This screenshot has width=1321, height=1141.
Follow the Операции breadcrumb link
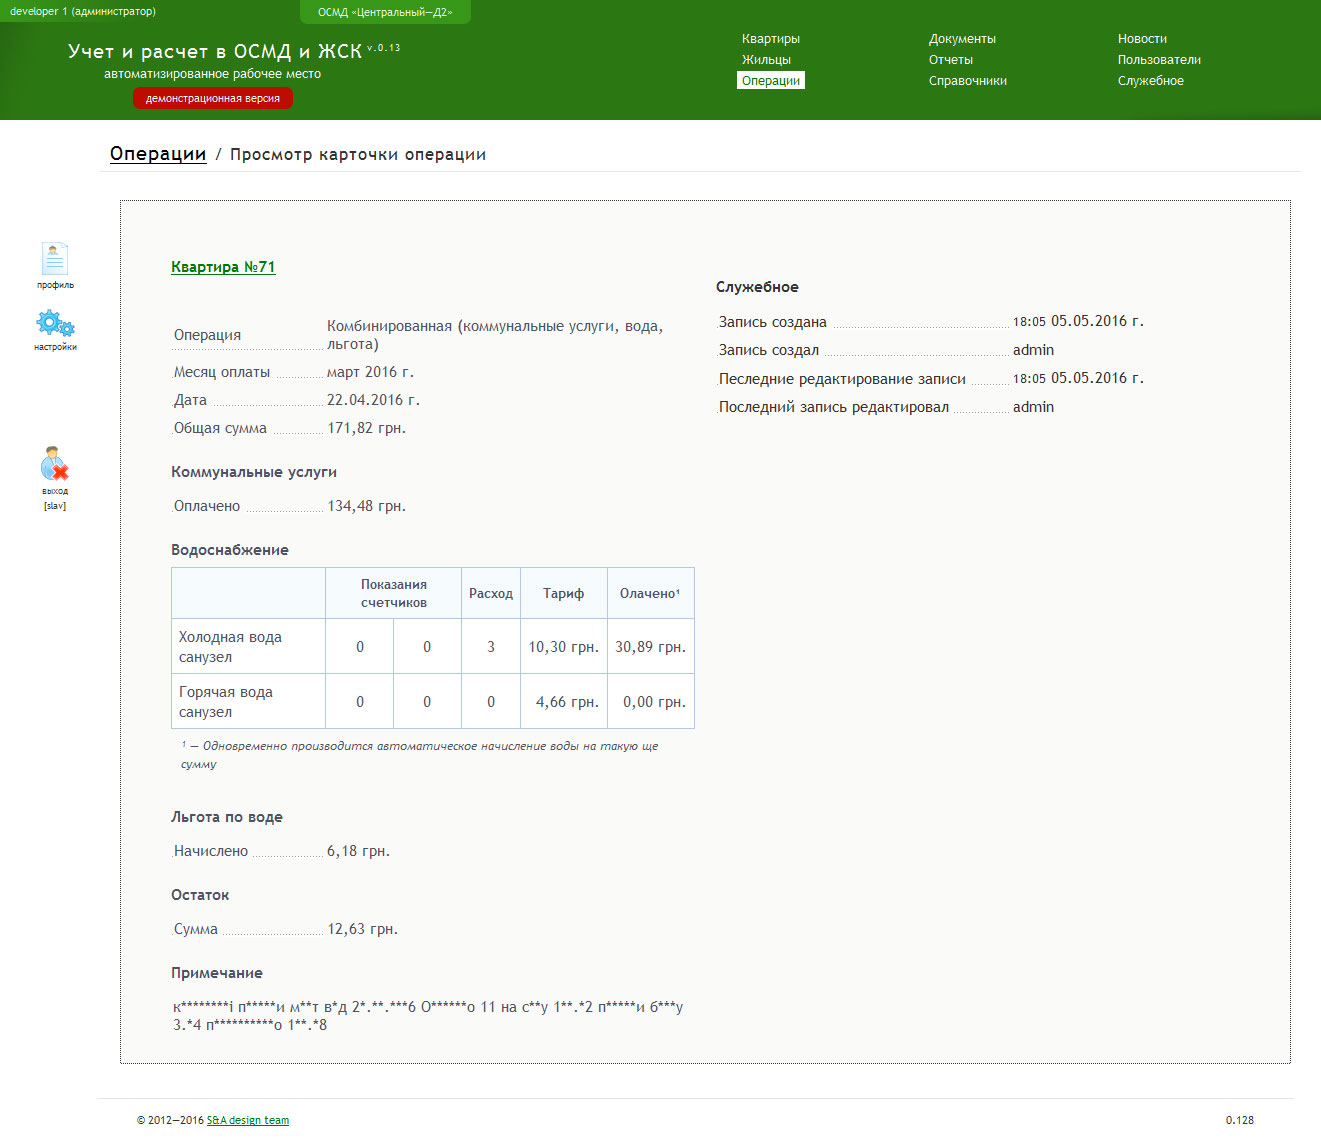pyautogui.click(x=158, y=154)
